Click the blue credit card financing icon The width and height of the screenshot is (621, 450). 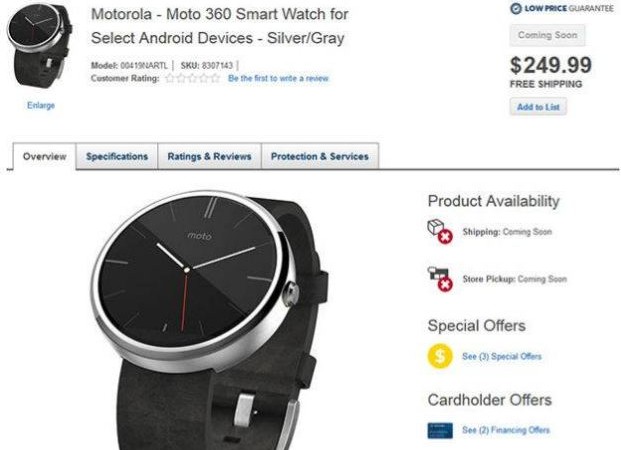pos(440,431)
